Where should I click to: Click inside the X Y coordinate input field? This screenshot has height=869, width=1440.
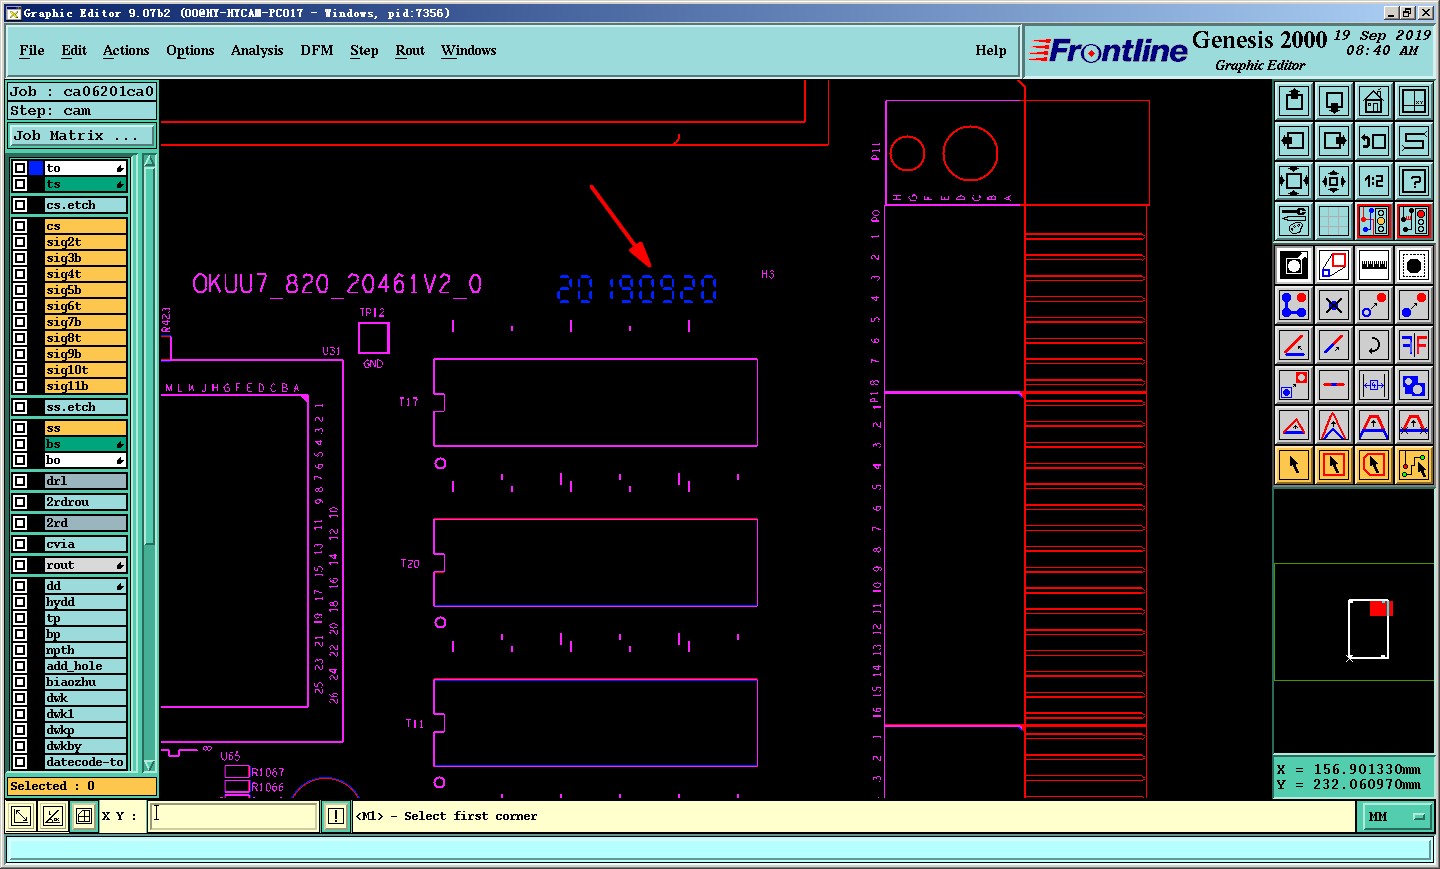[x=234, y=816]
